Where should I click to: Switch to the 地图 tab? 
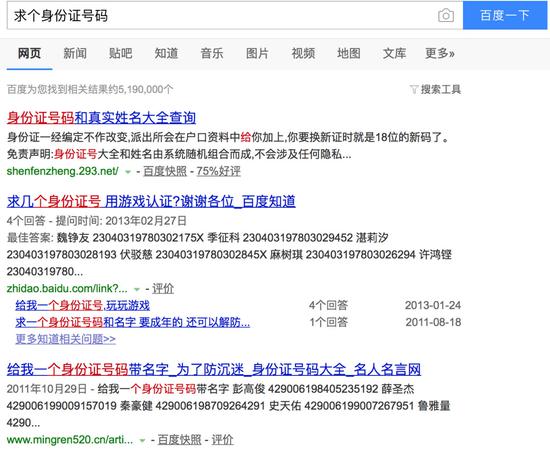tap(349, 53)
